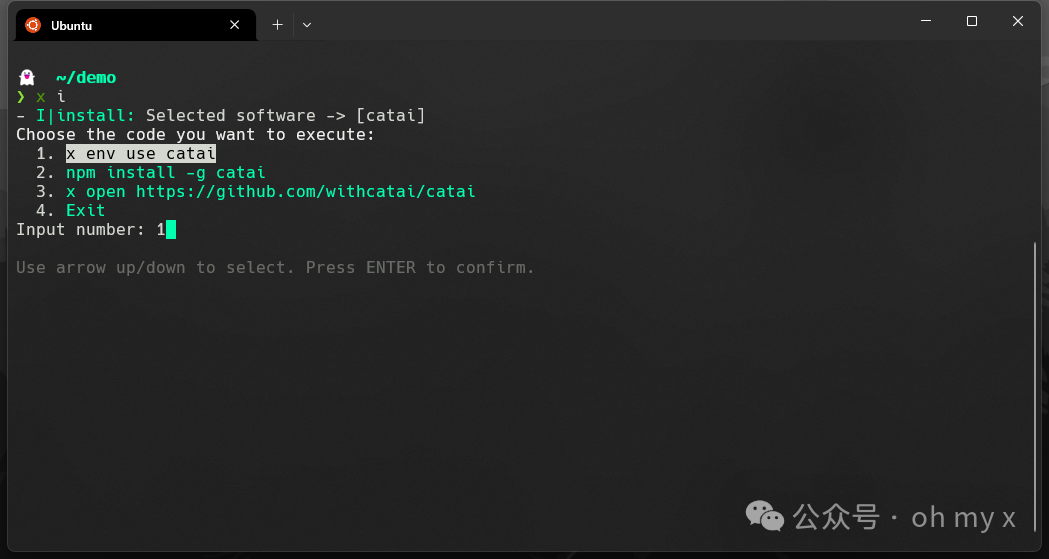Close the Ubuntu terminal tab
This screenshot has width=1049, height=559.
click(x=235, y=25)
